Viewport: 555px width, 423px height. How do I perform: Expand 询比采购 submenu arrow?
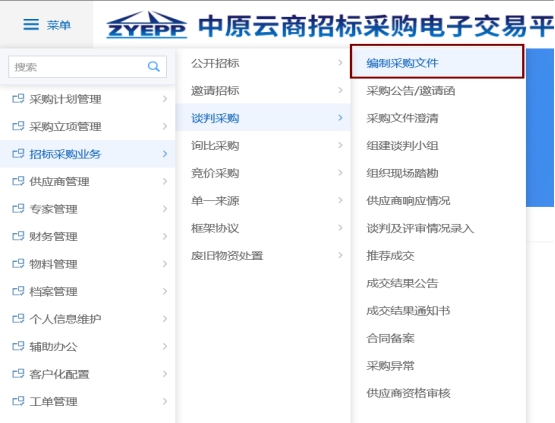340,145
